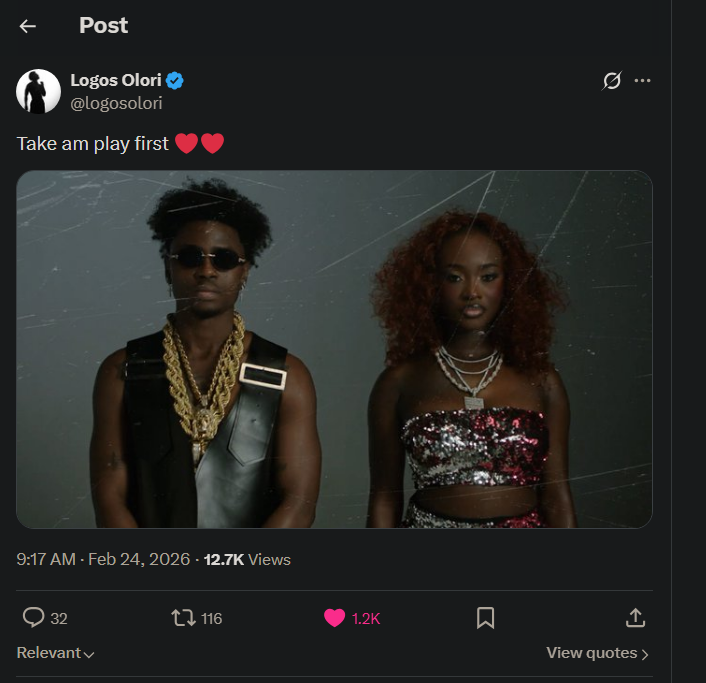This screenshot has width=706, height=683.
Task: Open the Logos Olori profile avatar
Action: point(39,91)
